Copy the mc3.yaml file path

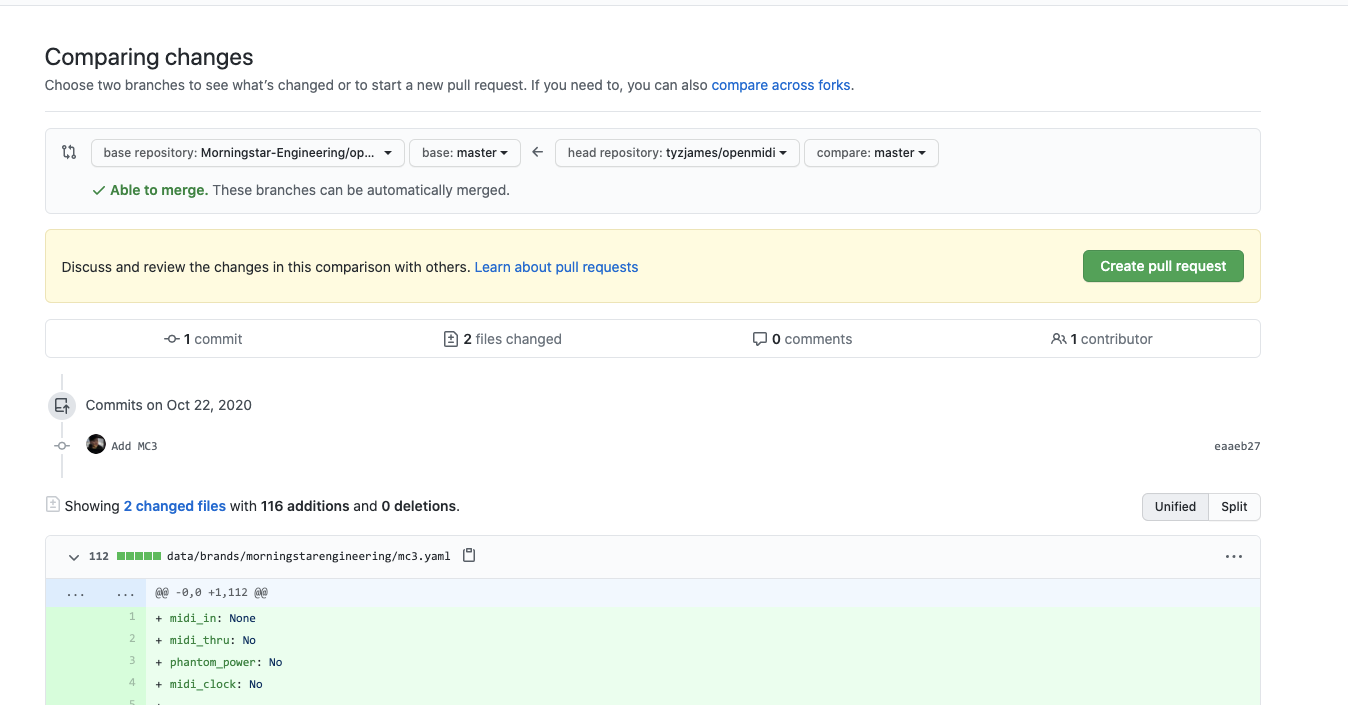(x=469, y=556)
